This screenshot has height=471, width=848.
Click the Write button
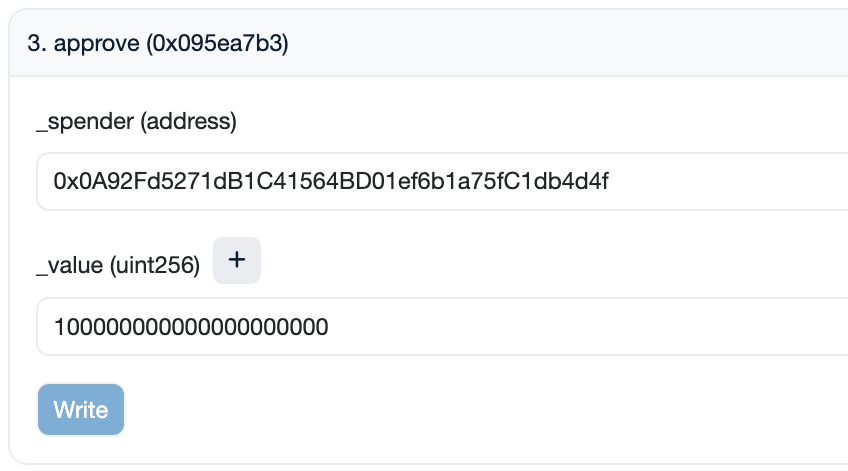tap(81, 410)
